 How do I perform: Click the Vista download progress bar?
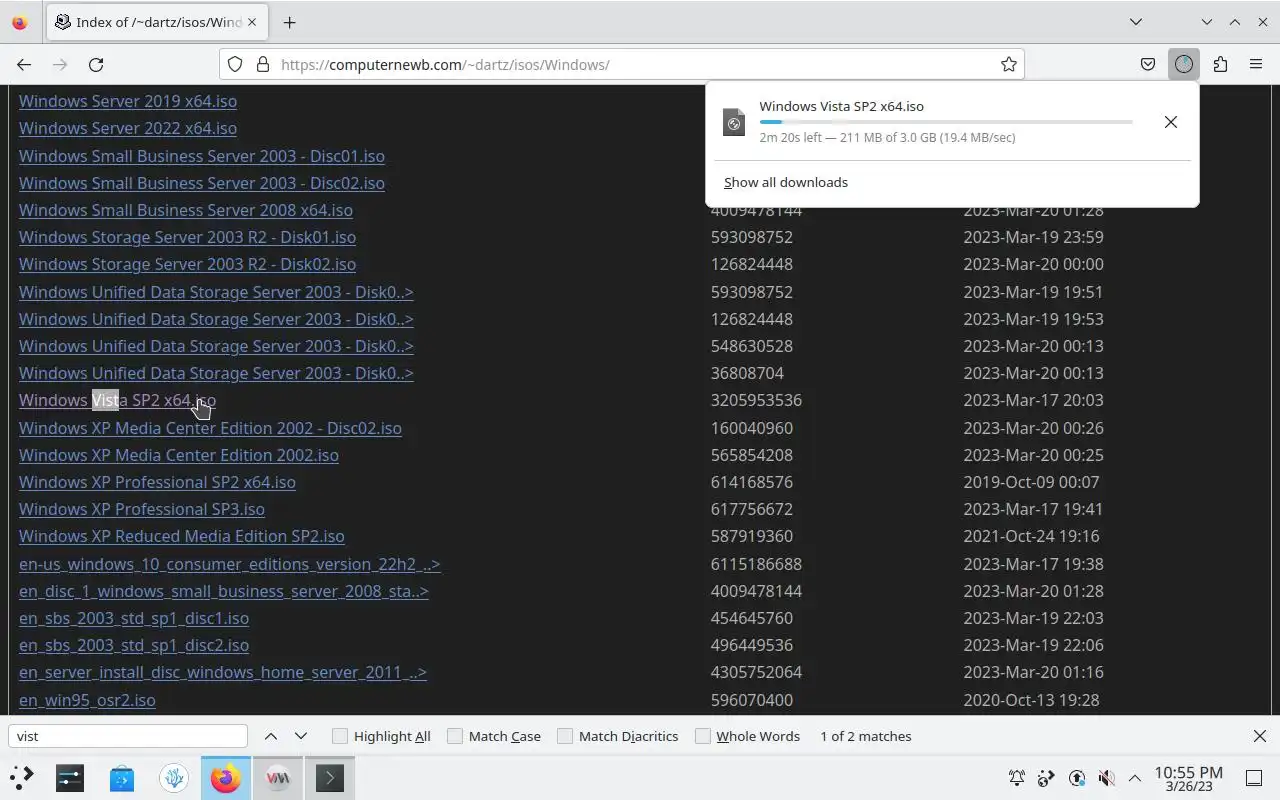(x=946, y=122)
